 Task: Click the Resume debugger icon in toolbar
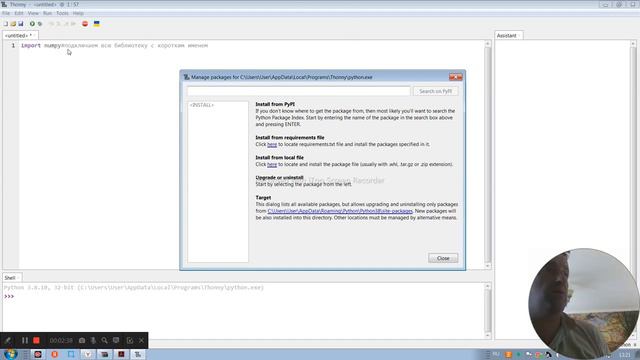(73, 24)
